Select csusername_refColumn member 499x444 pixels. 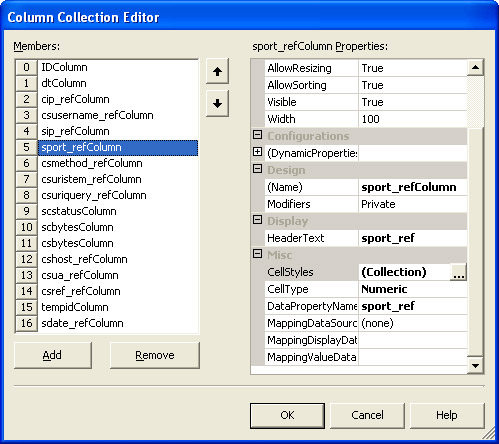118,115
